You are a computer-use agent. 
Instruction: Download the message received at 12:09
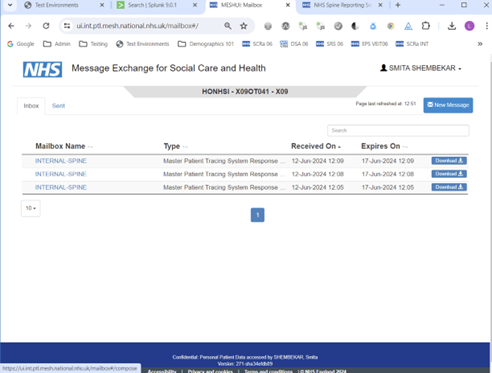(x=449, y=161)
